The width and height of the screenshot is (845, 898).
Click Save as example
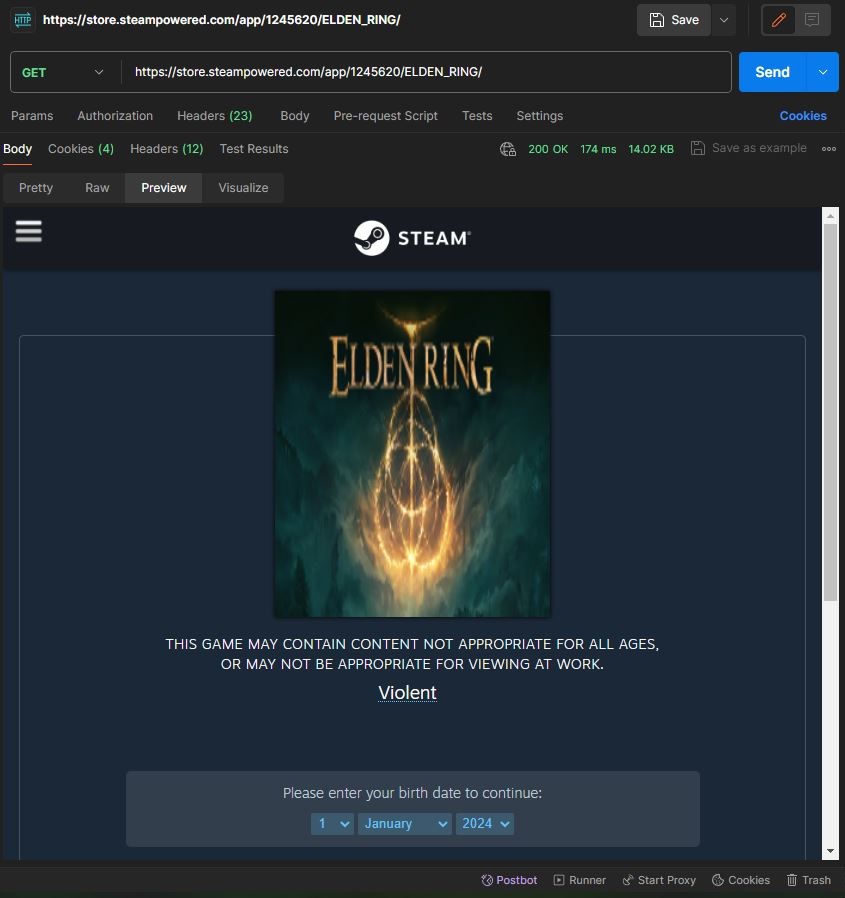[x=748, y=148]
